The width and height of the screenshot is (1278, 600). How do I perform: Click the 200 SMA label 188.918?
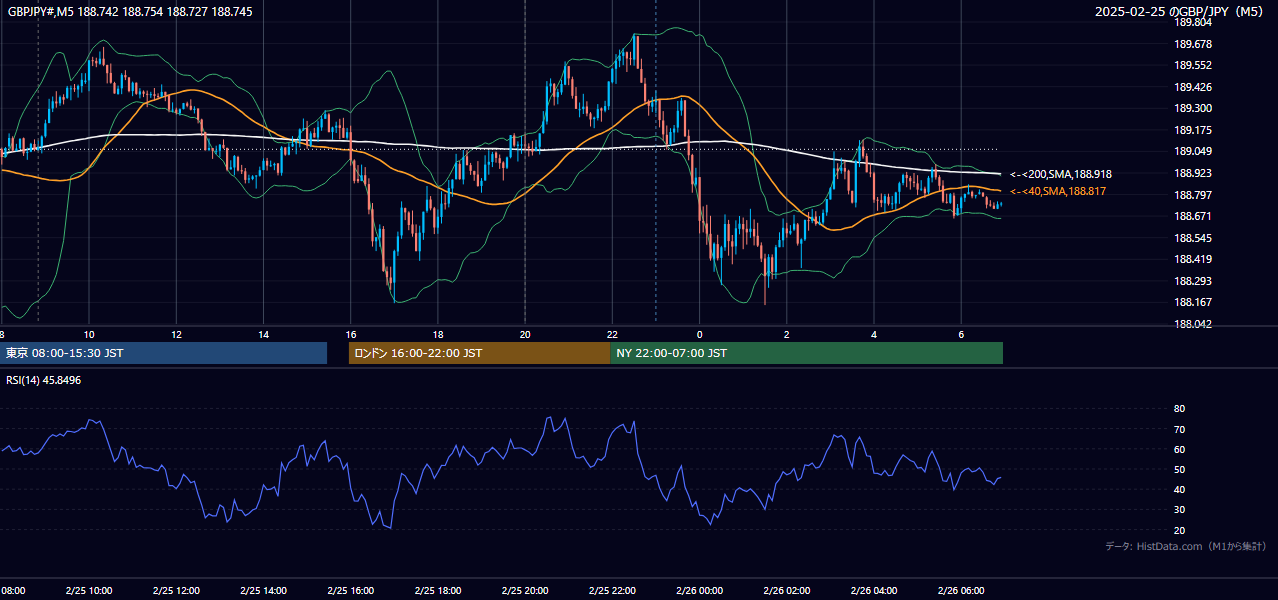(x=1061, y=174)
